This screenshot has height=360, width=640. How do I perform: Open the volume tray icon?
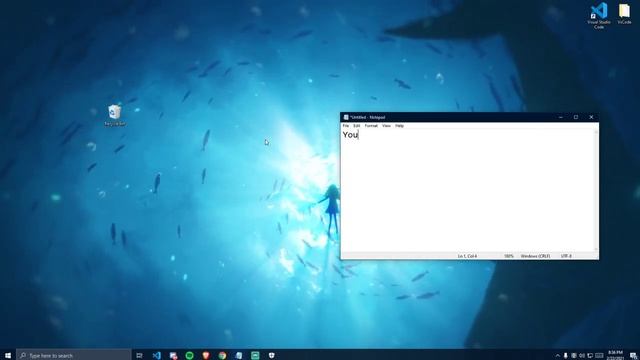[582, 356]
